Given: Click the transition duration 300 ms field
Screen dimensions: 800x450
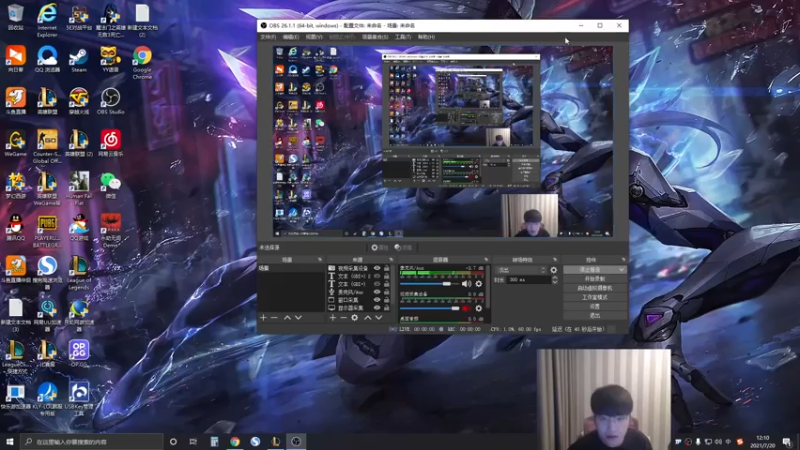Looking at the screenshot, I should [x=529, y=280].
